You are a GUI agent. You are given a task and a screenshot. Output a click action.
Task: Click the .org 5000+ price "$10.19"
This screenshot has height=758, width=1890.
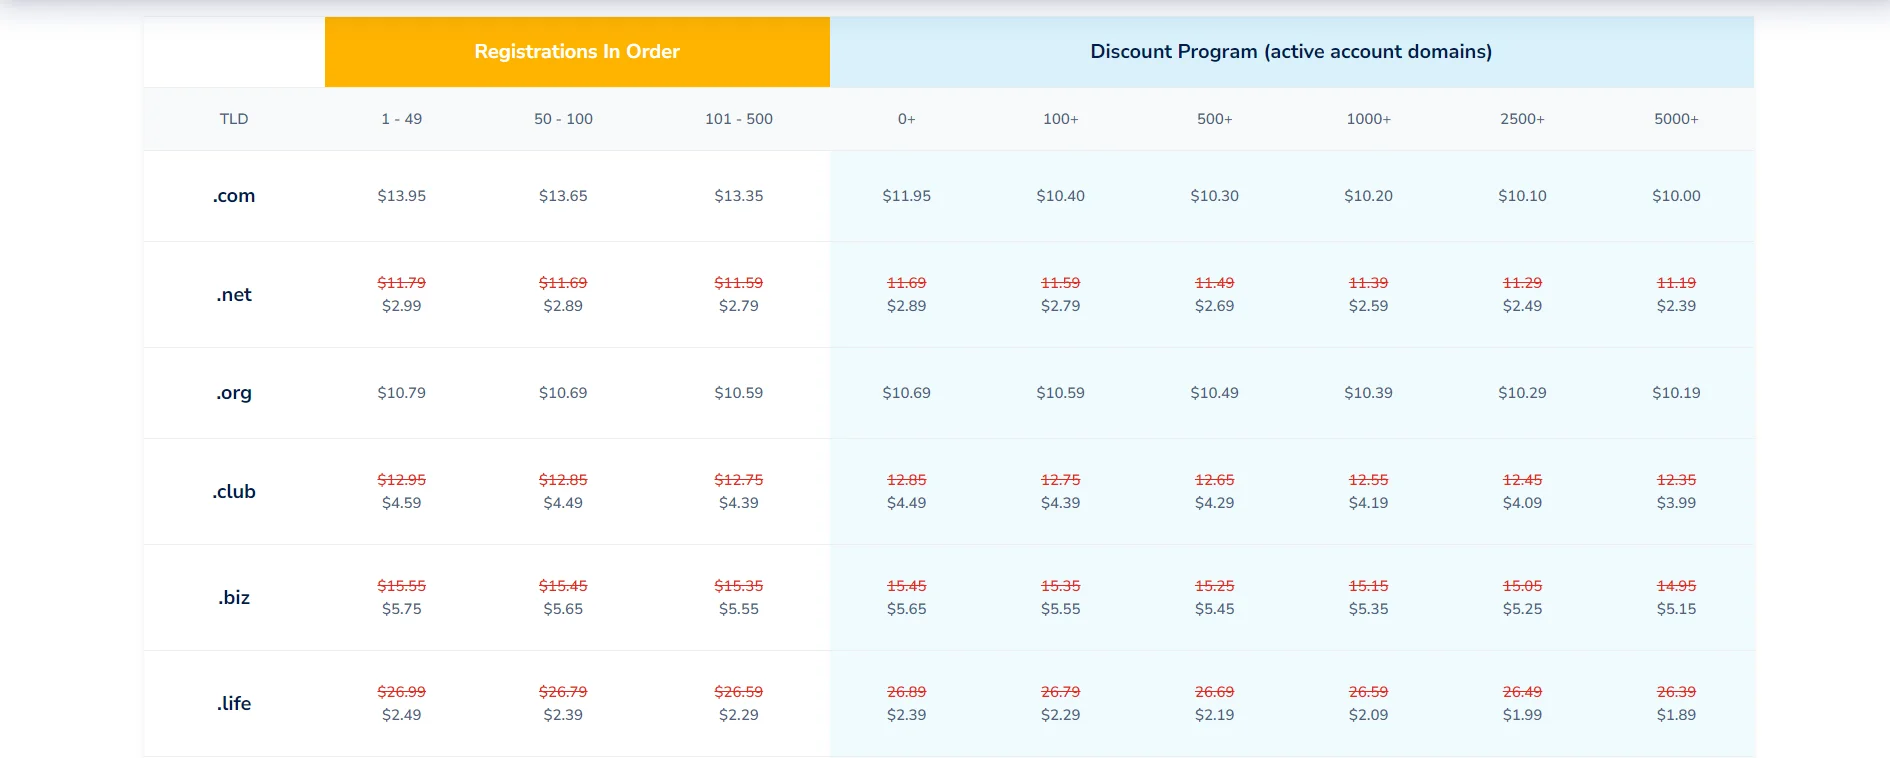1677,393
